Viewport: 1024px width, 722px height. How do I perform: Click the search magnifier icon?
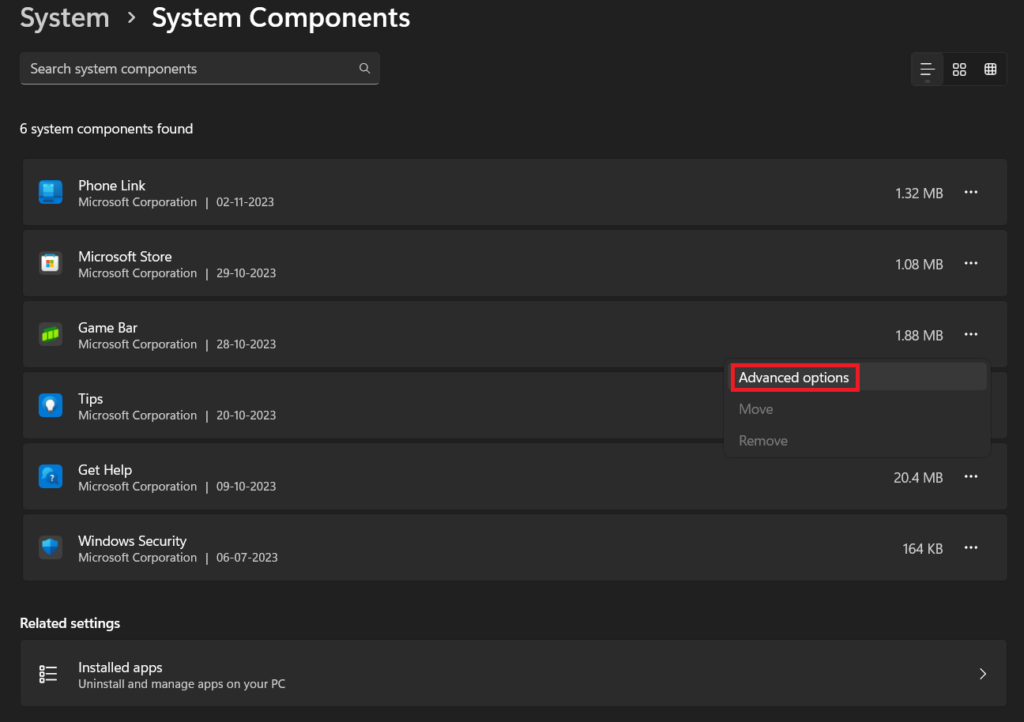(x=364, y=69)
